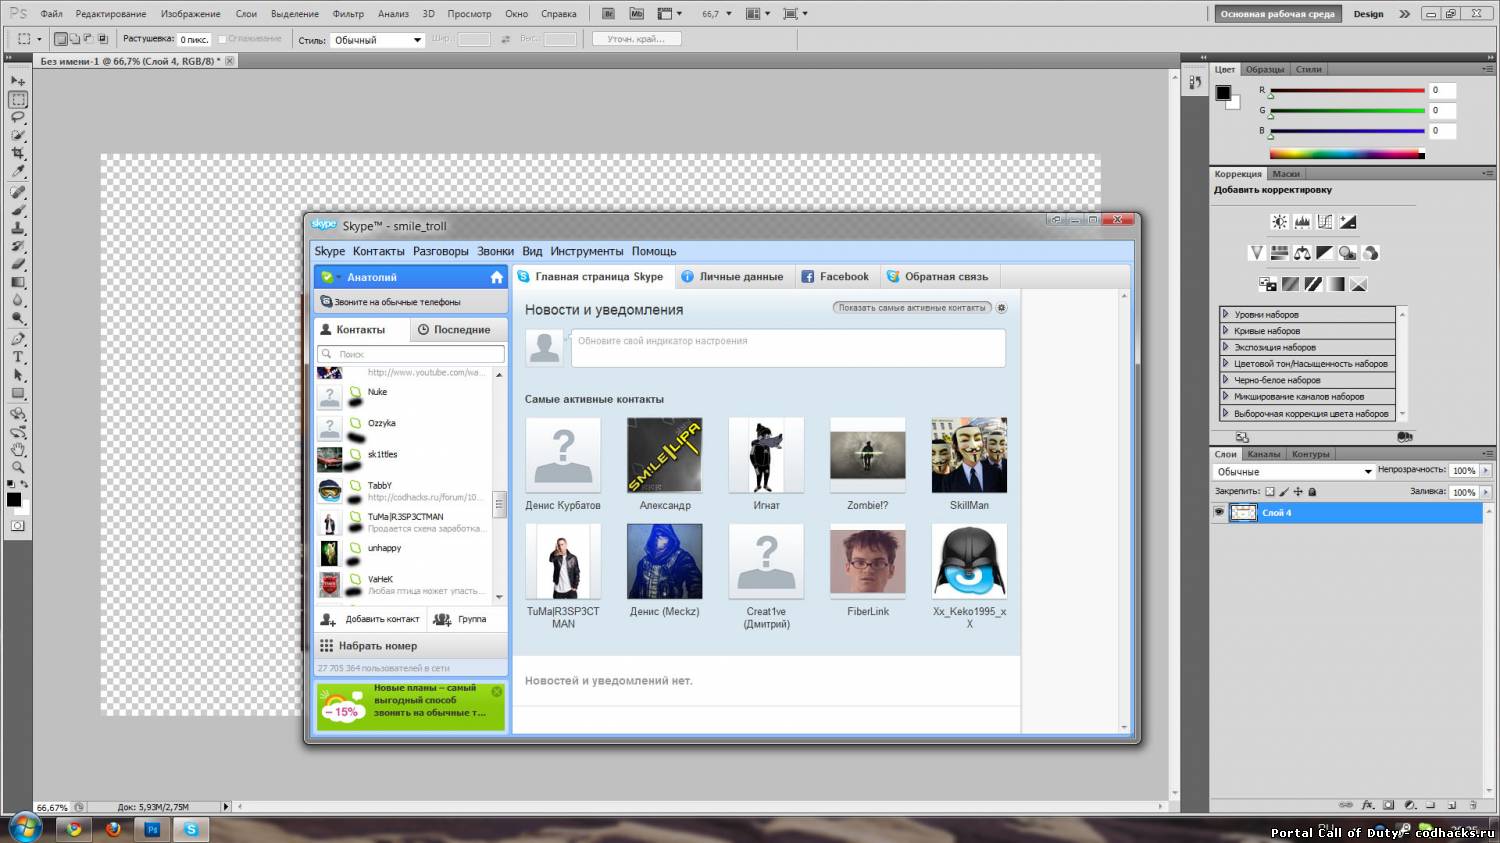Toggle lock all (padlock) in Layers panel
The height and width of the screenshot is (843, 1500).
(1312, 492)
